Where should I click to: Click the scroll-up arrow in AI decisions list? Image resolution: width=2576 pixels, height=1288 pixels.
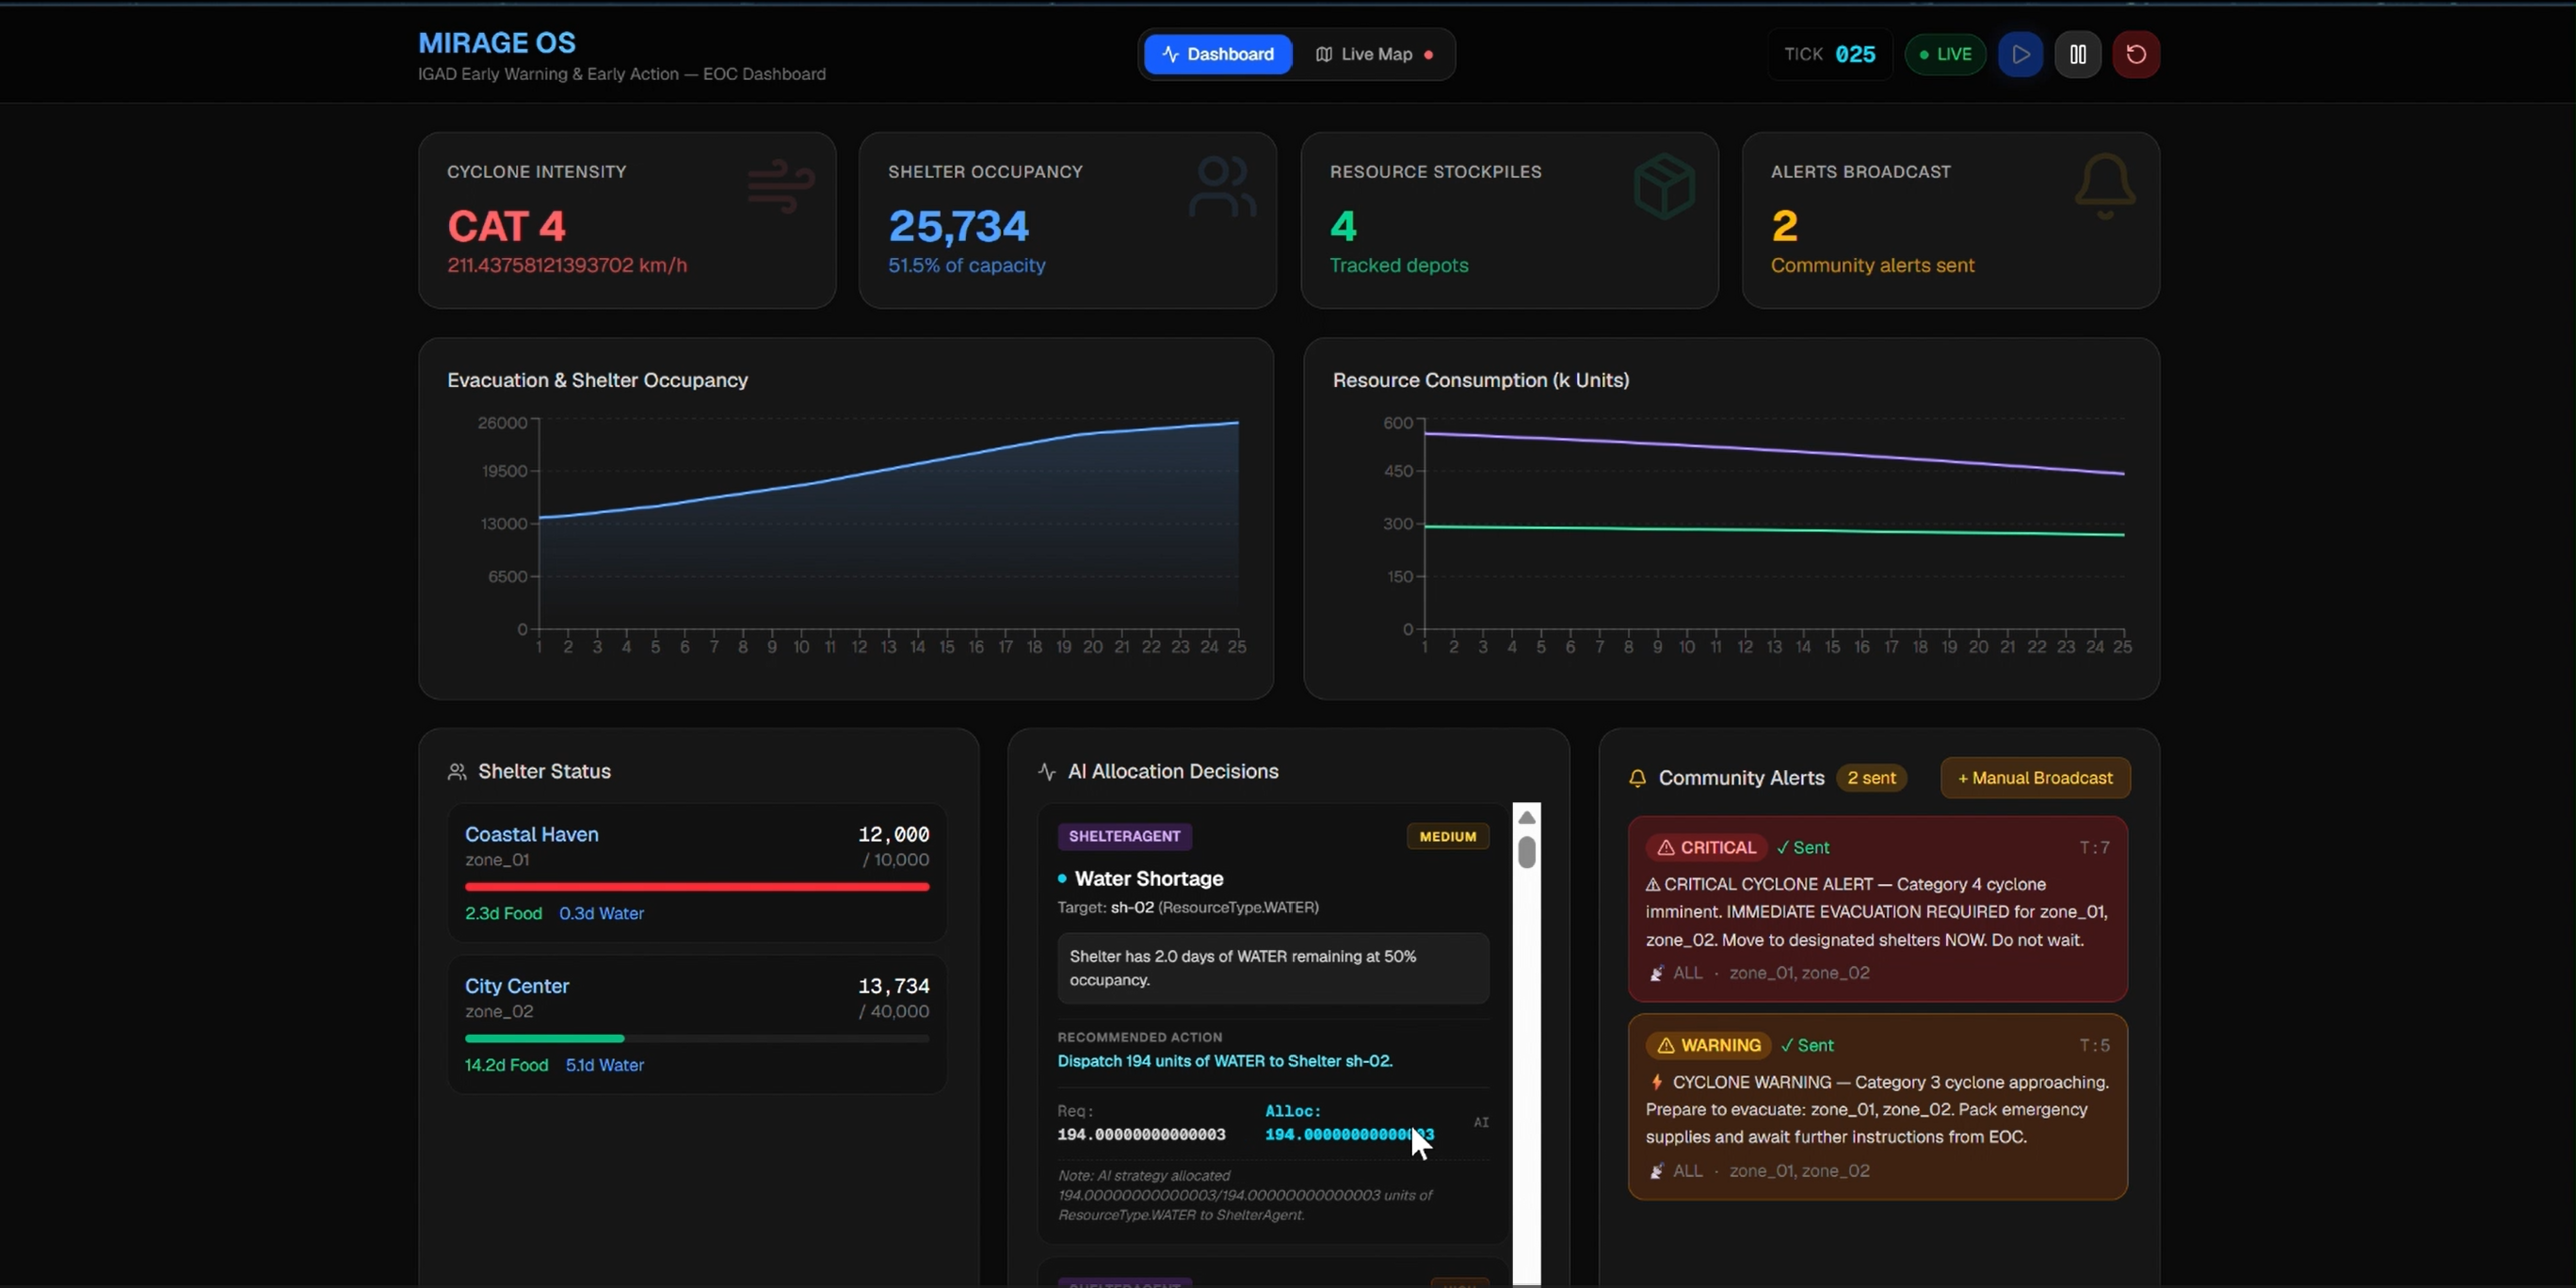tap(1526, 817)
